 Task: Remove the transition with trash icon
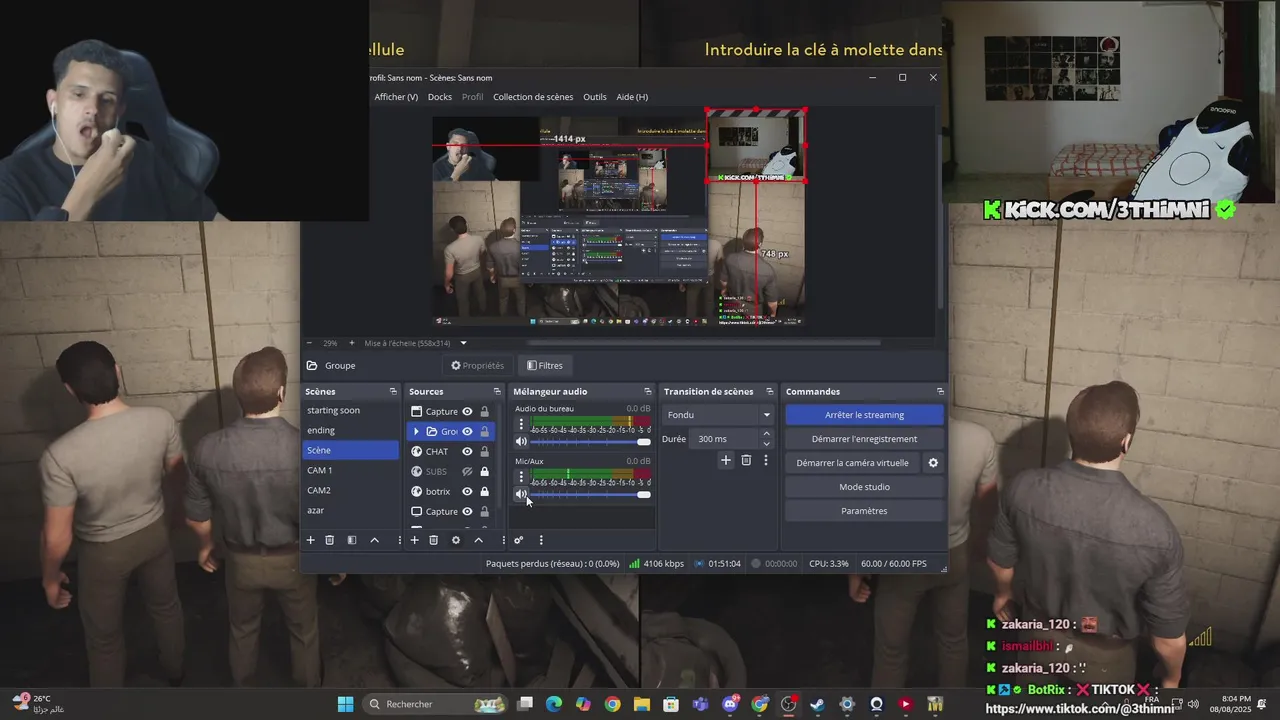point(746,460)
